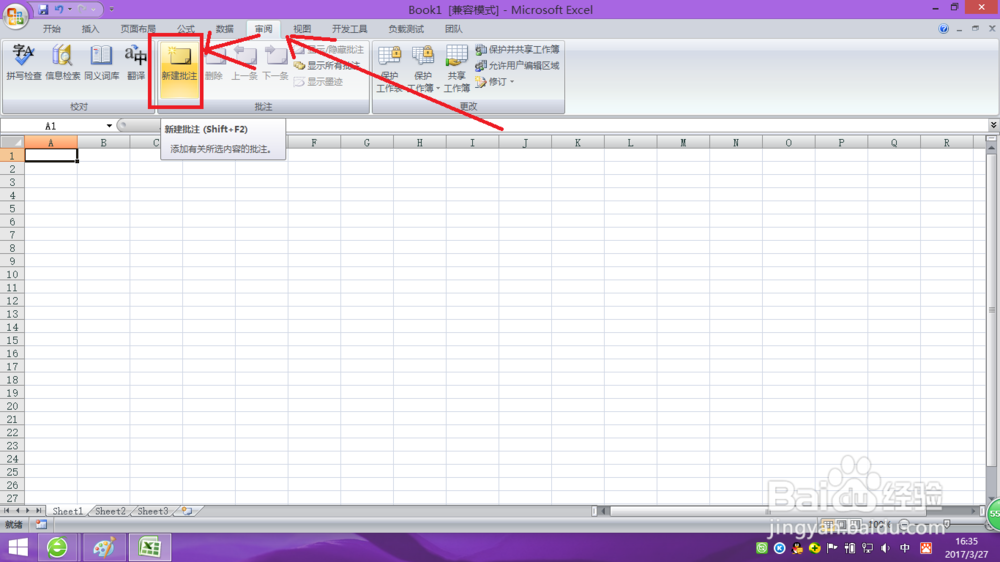Image resolution: width=1000 pixels, height=562 pixels.
Task: Click the zoom slider handle
Action: (946, 524)
